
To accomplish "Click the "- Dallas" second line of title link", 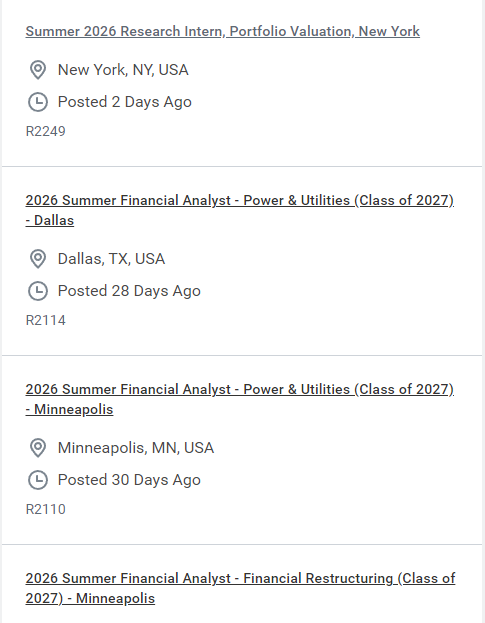I will (x=50, y=221).
